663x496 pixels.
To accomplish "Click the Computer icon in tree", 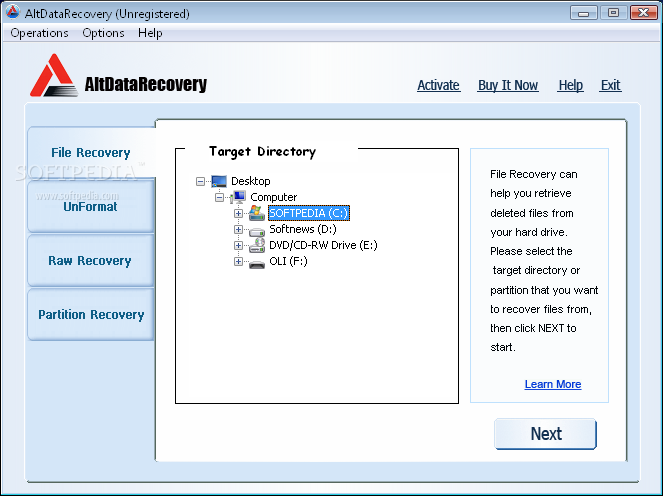I will coord(238,197).
